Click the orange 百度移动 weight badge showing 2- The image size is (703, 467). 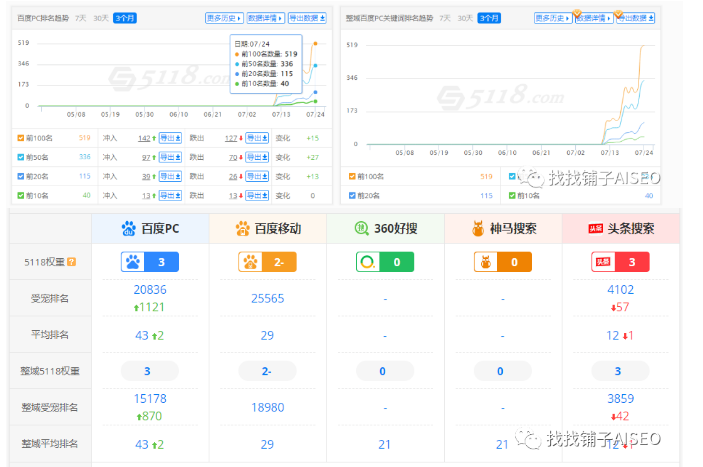[x=267, y=262]
